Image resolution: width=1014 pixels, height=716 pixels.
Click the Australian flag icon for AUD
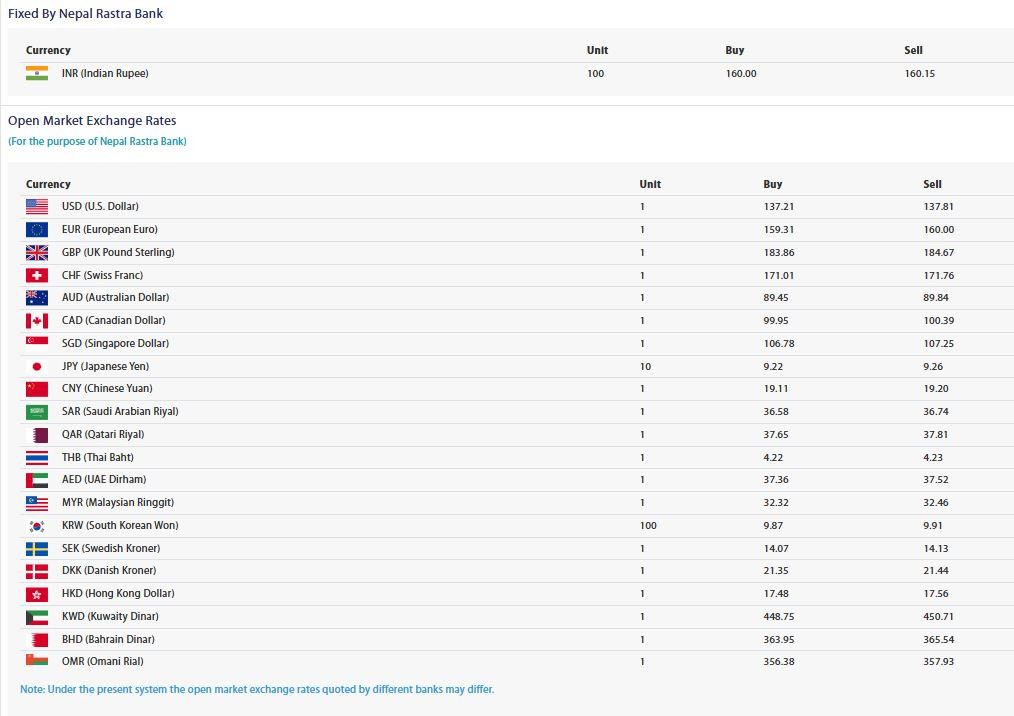[x=37, y=298]
